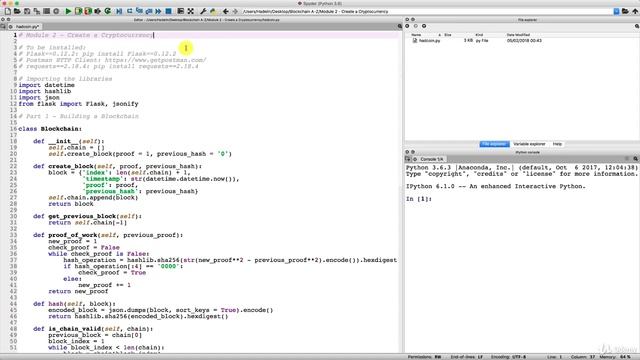The image size is (640, 360).
Task: Click the In [1] console prompt
Action: pos(419,199)
